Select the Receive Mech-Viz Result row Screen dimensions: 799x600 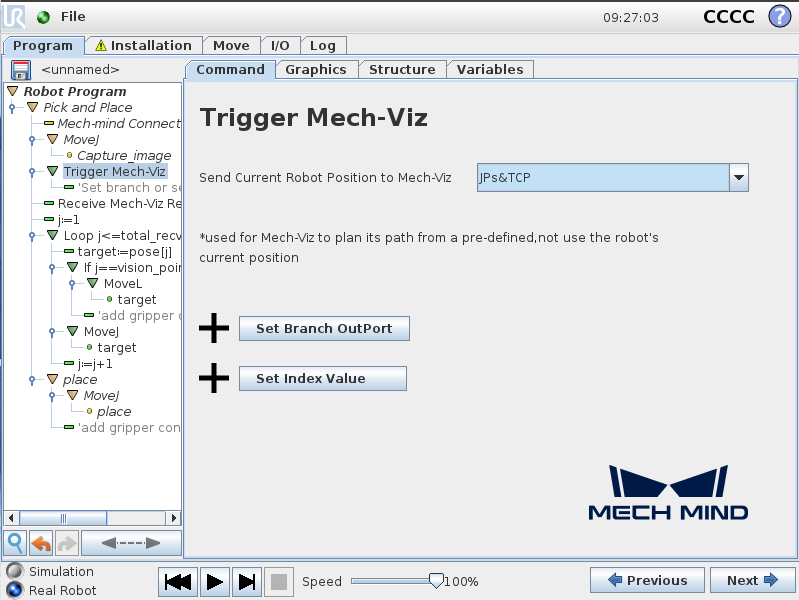(119, 203)
